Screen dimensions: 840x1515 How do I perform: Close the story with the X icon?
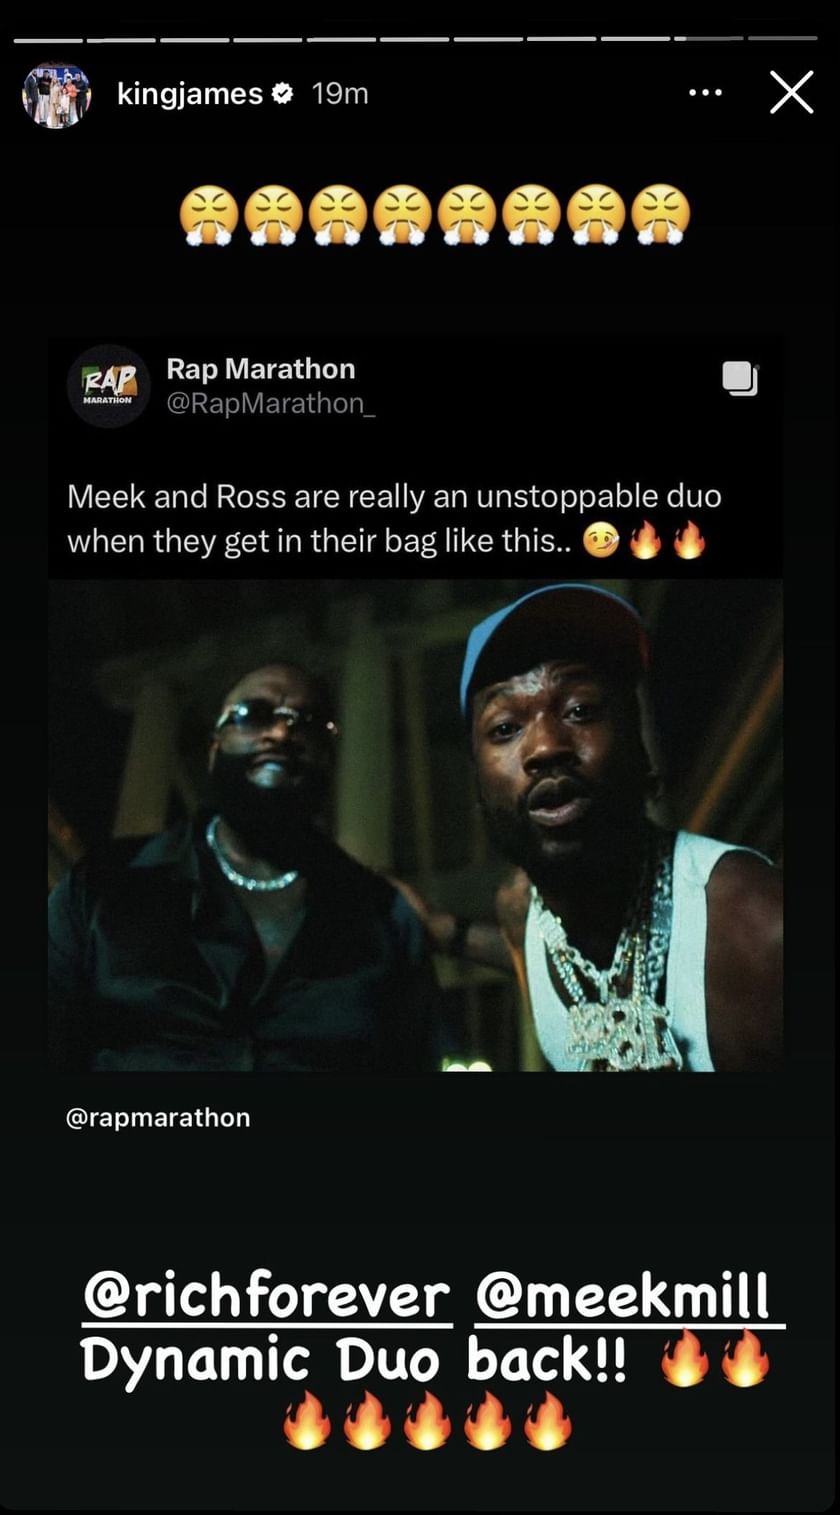tap(791, 93)
